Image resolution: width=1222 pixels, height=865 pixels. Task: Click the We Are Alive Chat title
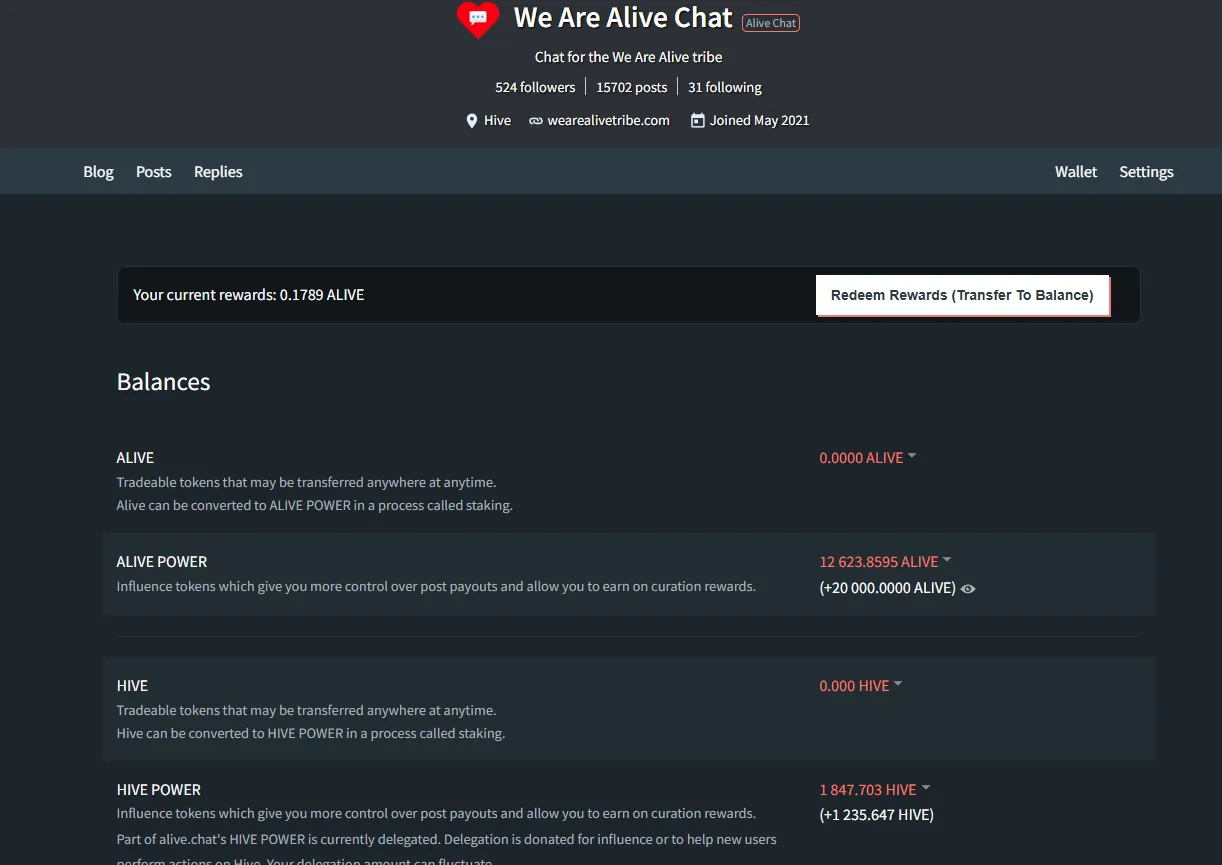coord(623,18)
